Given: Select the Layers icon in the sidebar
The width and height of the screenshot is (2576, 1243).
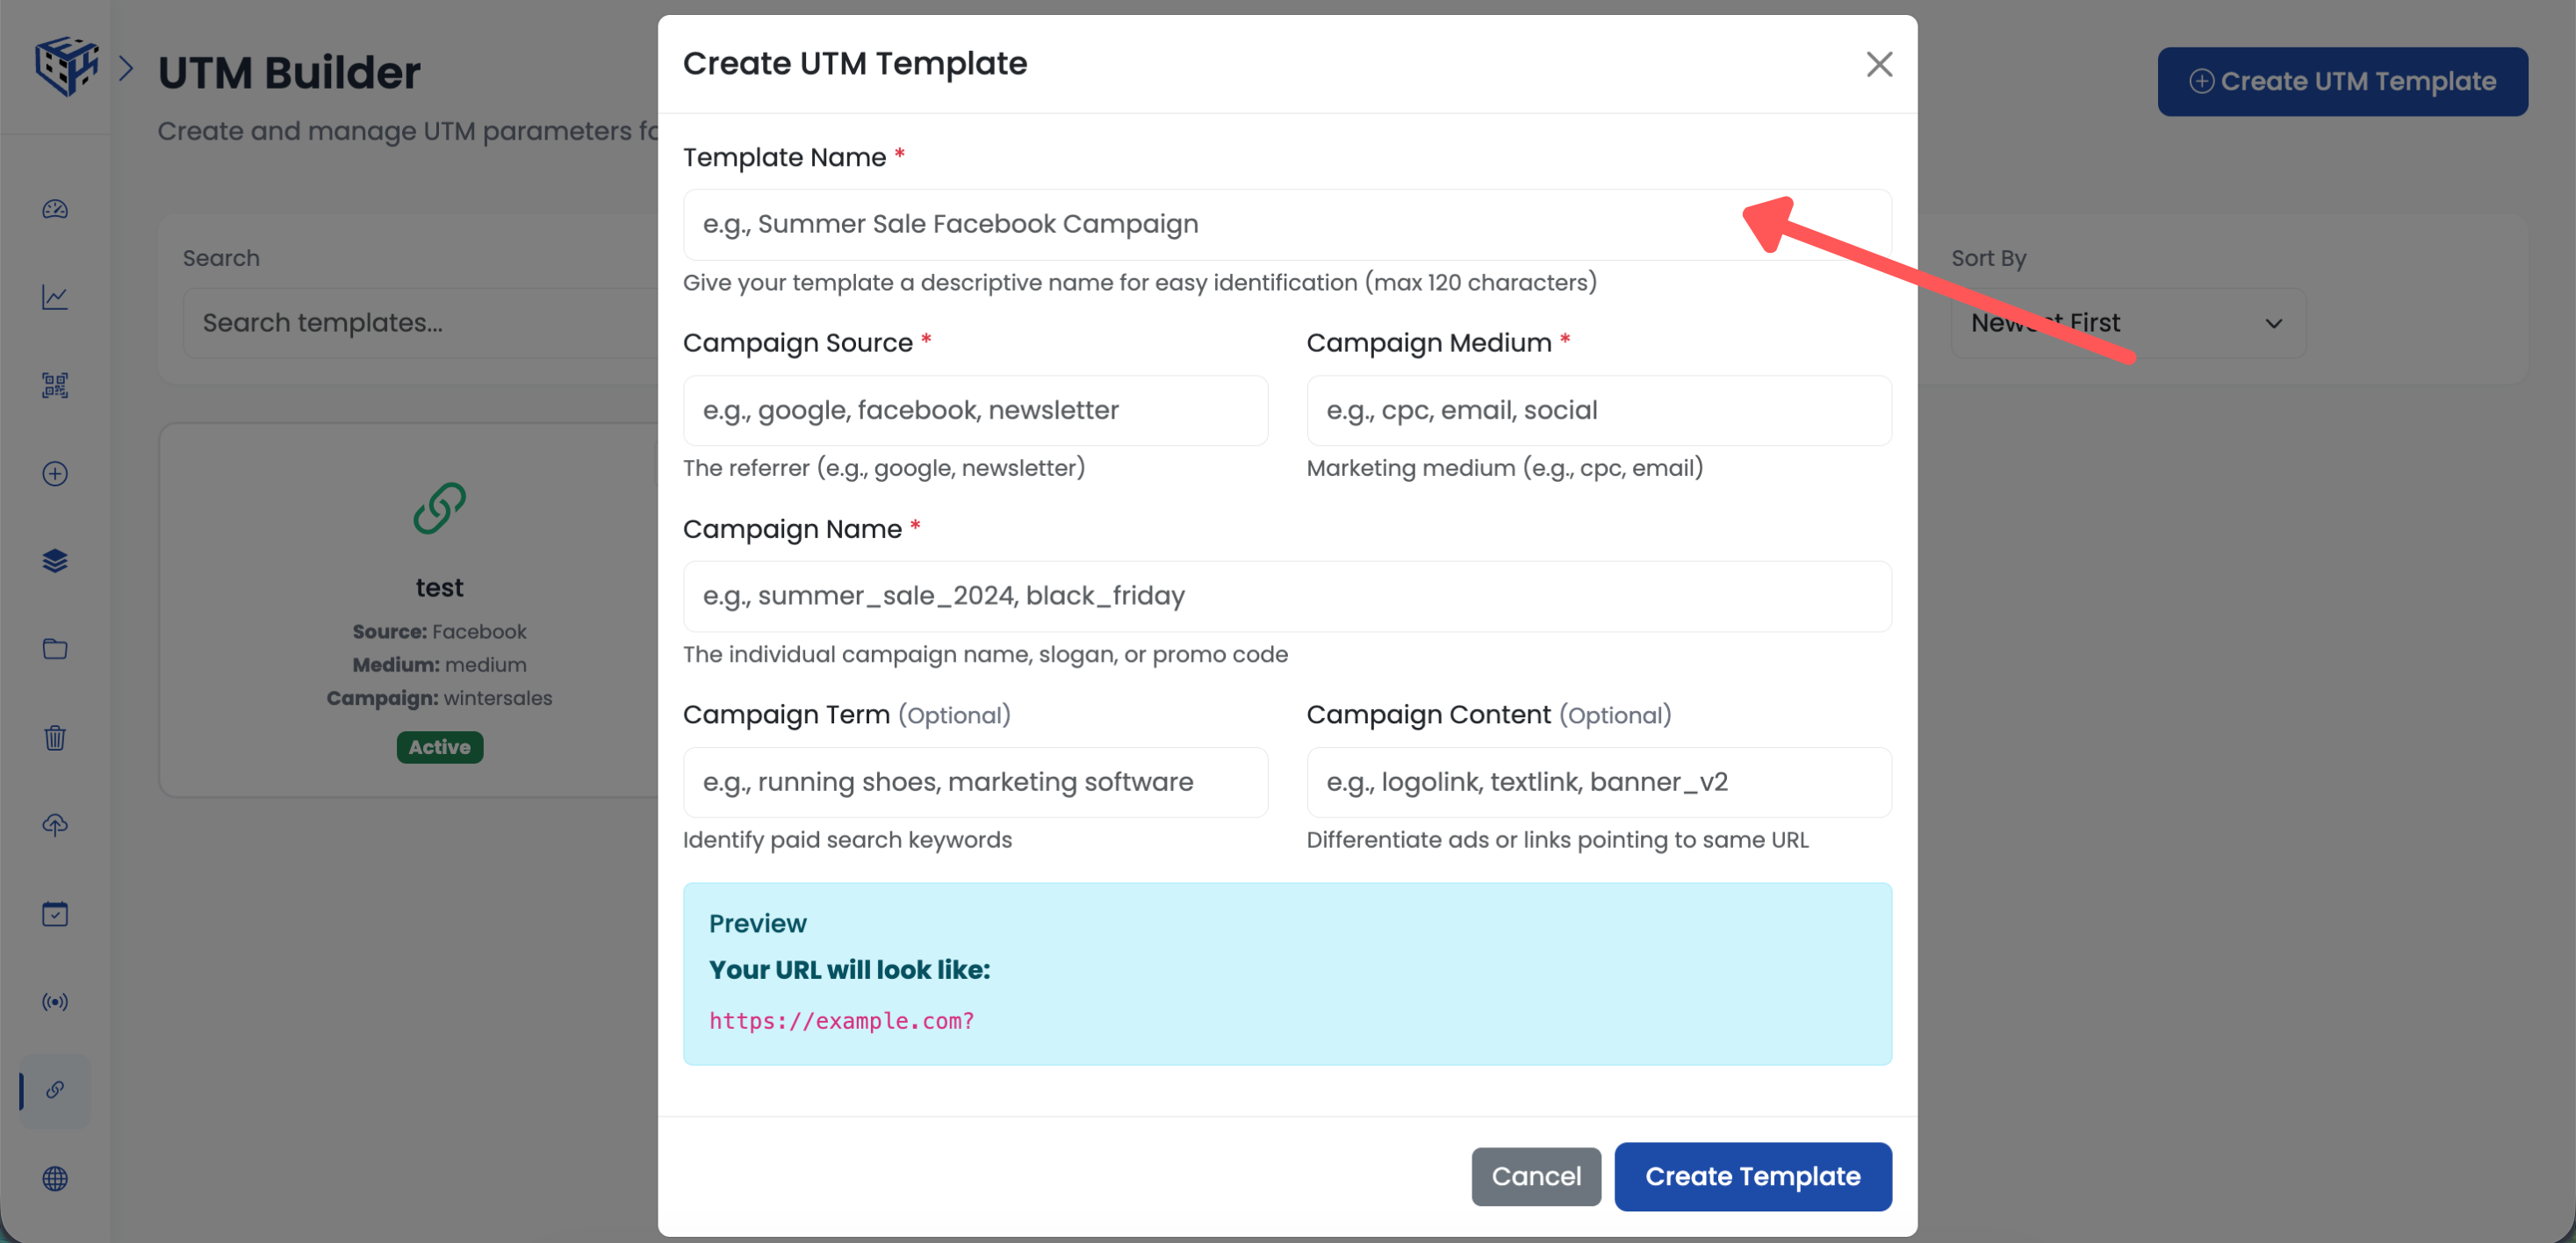Looking at the screenshot, I should point(55,561).
